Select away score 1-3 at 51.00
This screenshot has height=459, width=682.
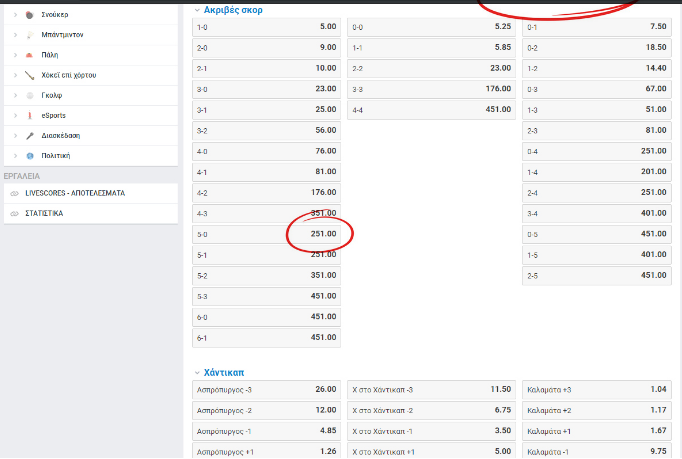pyautogui.click(x=597, y=110)
